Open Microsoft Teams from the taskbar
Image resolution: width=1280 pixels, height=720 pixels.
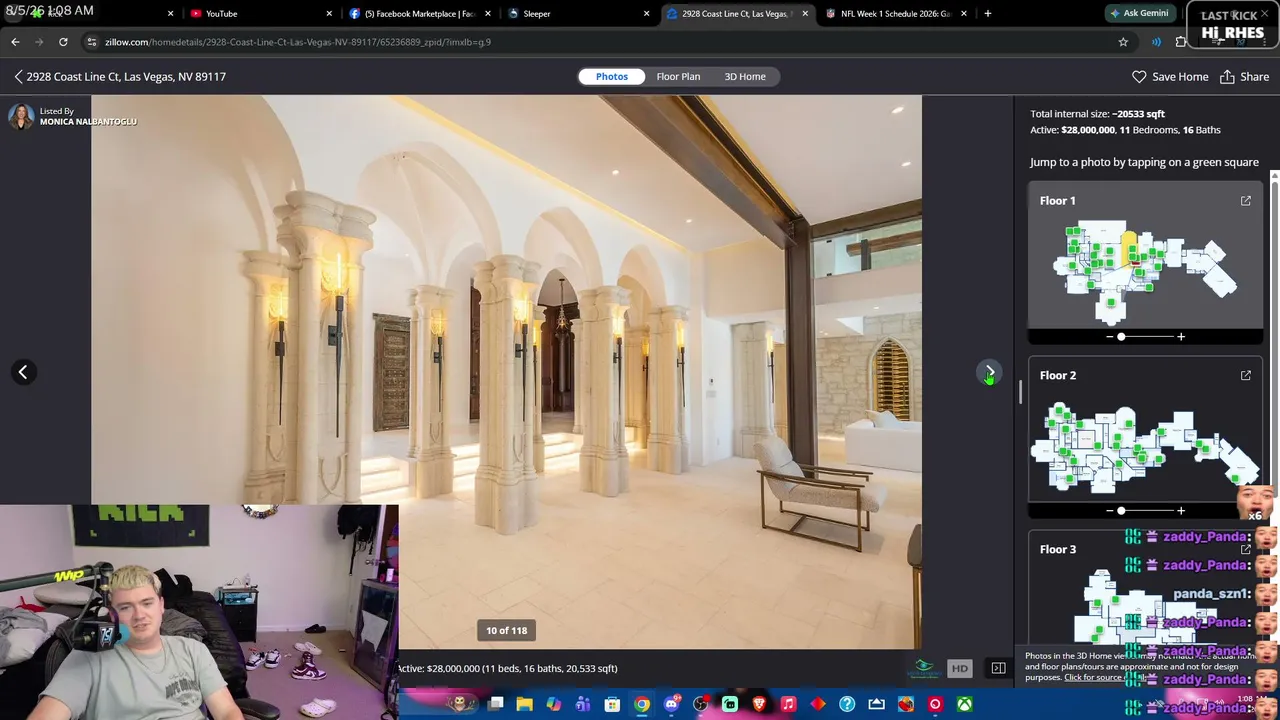pos(583,704)
